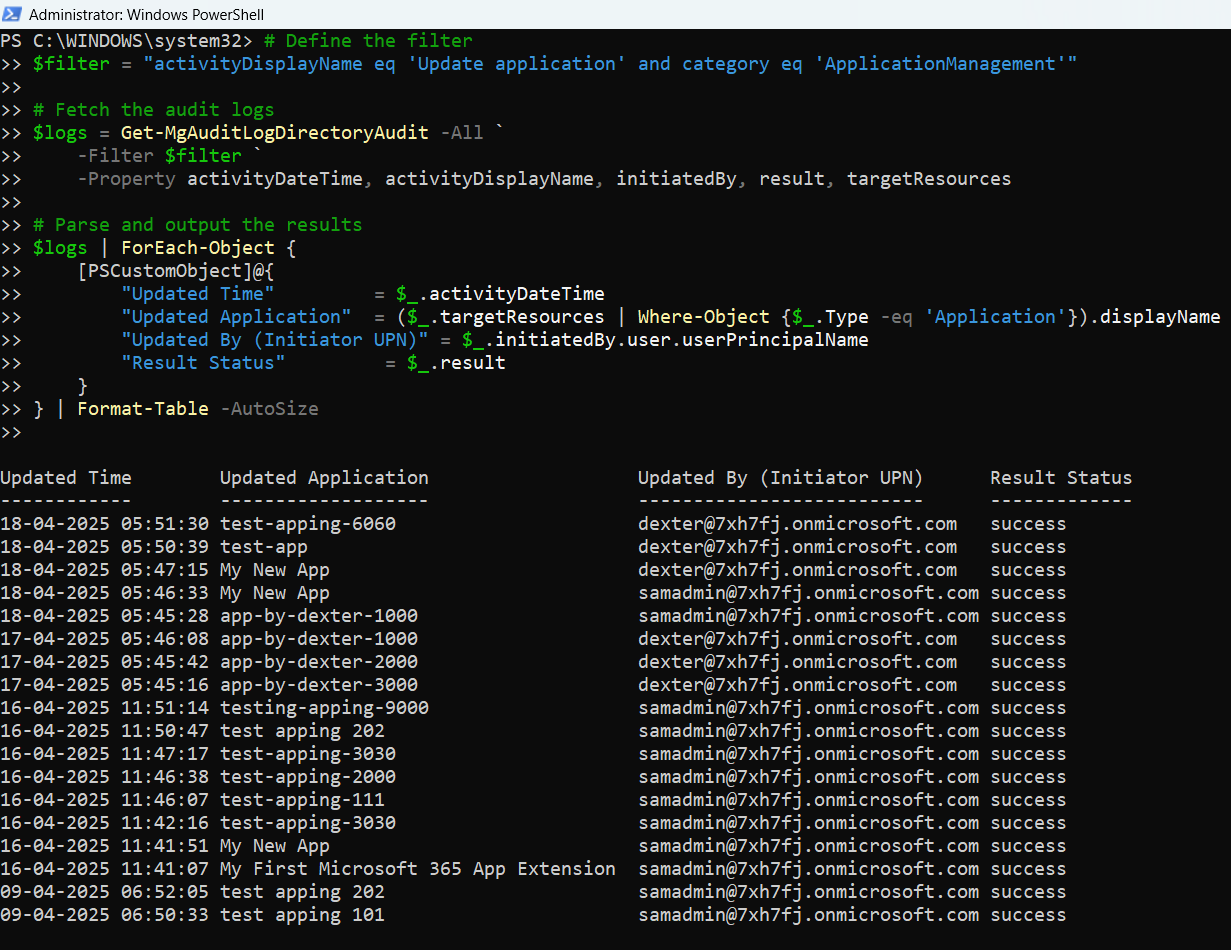Click the My First Microsoft 365 App Extension entry
The width and height of the screenshot is (1231, 950).
418,869
